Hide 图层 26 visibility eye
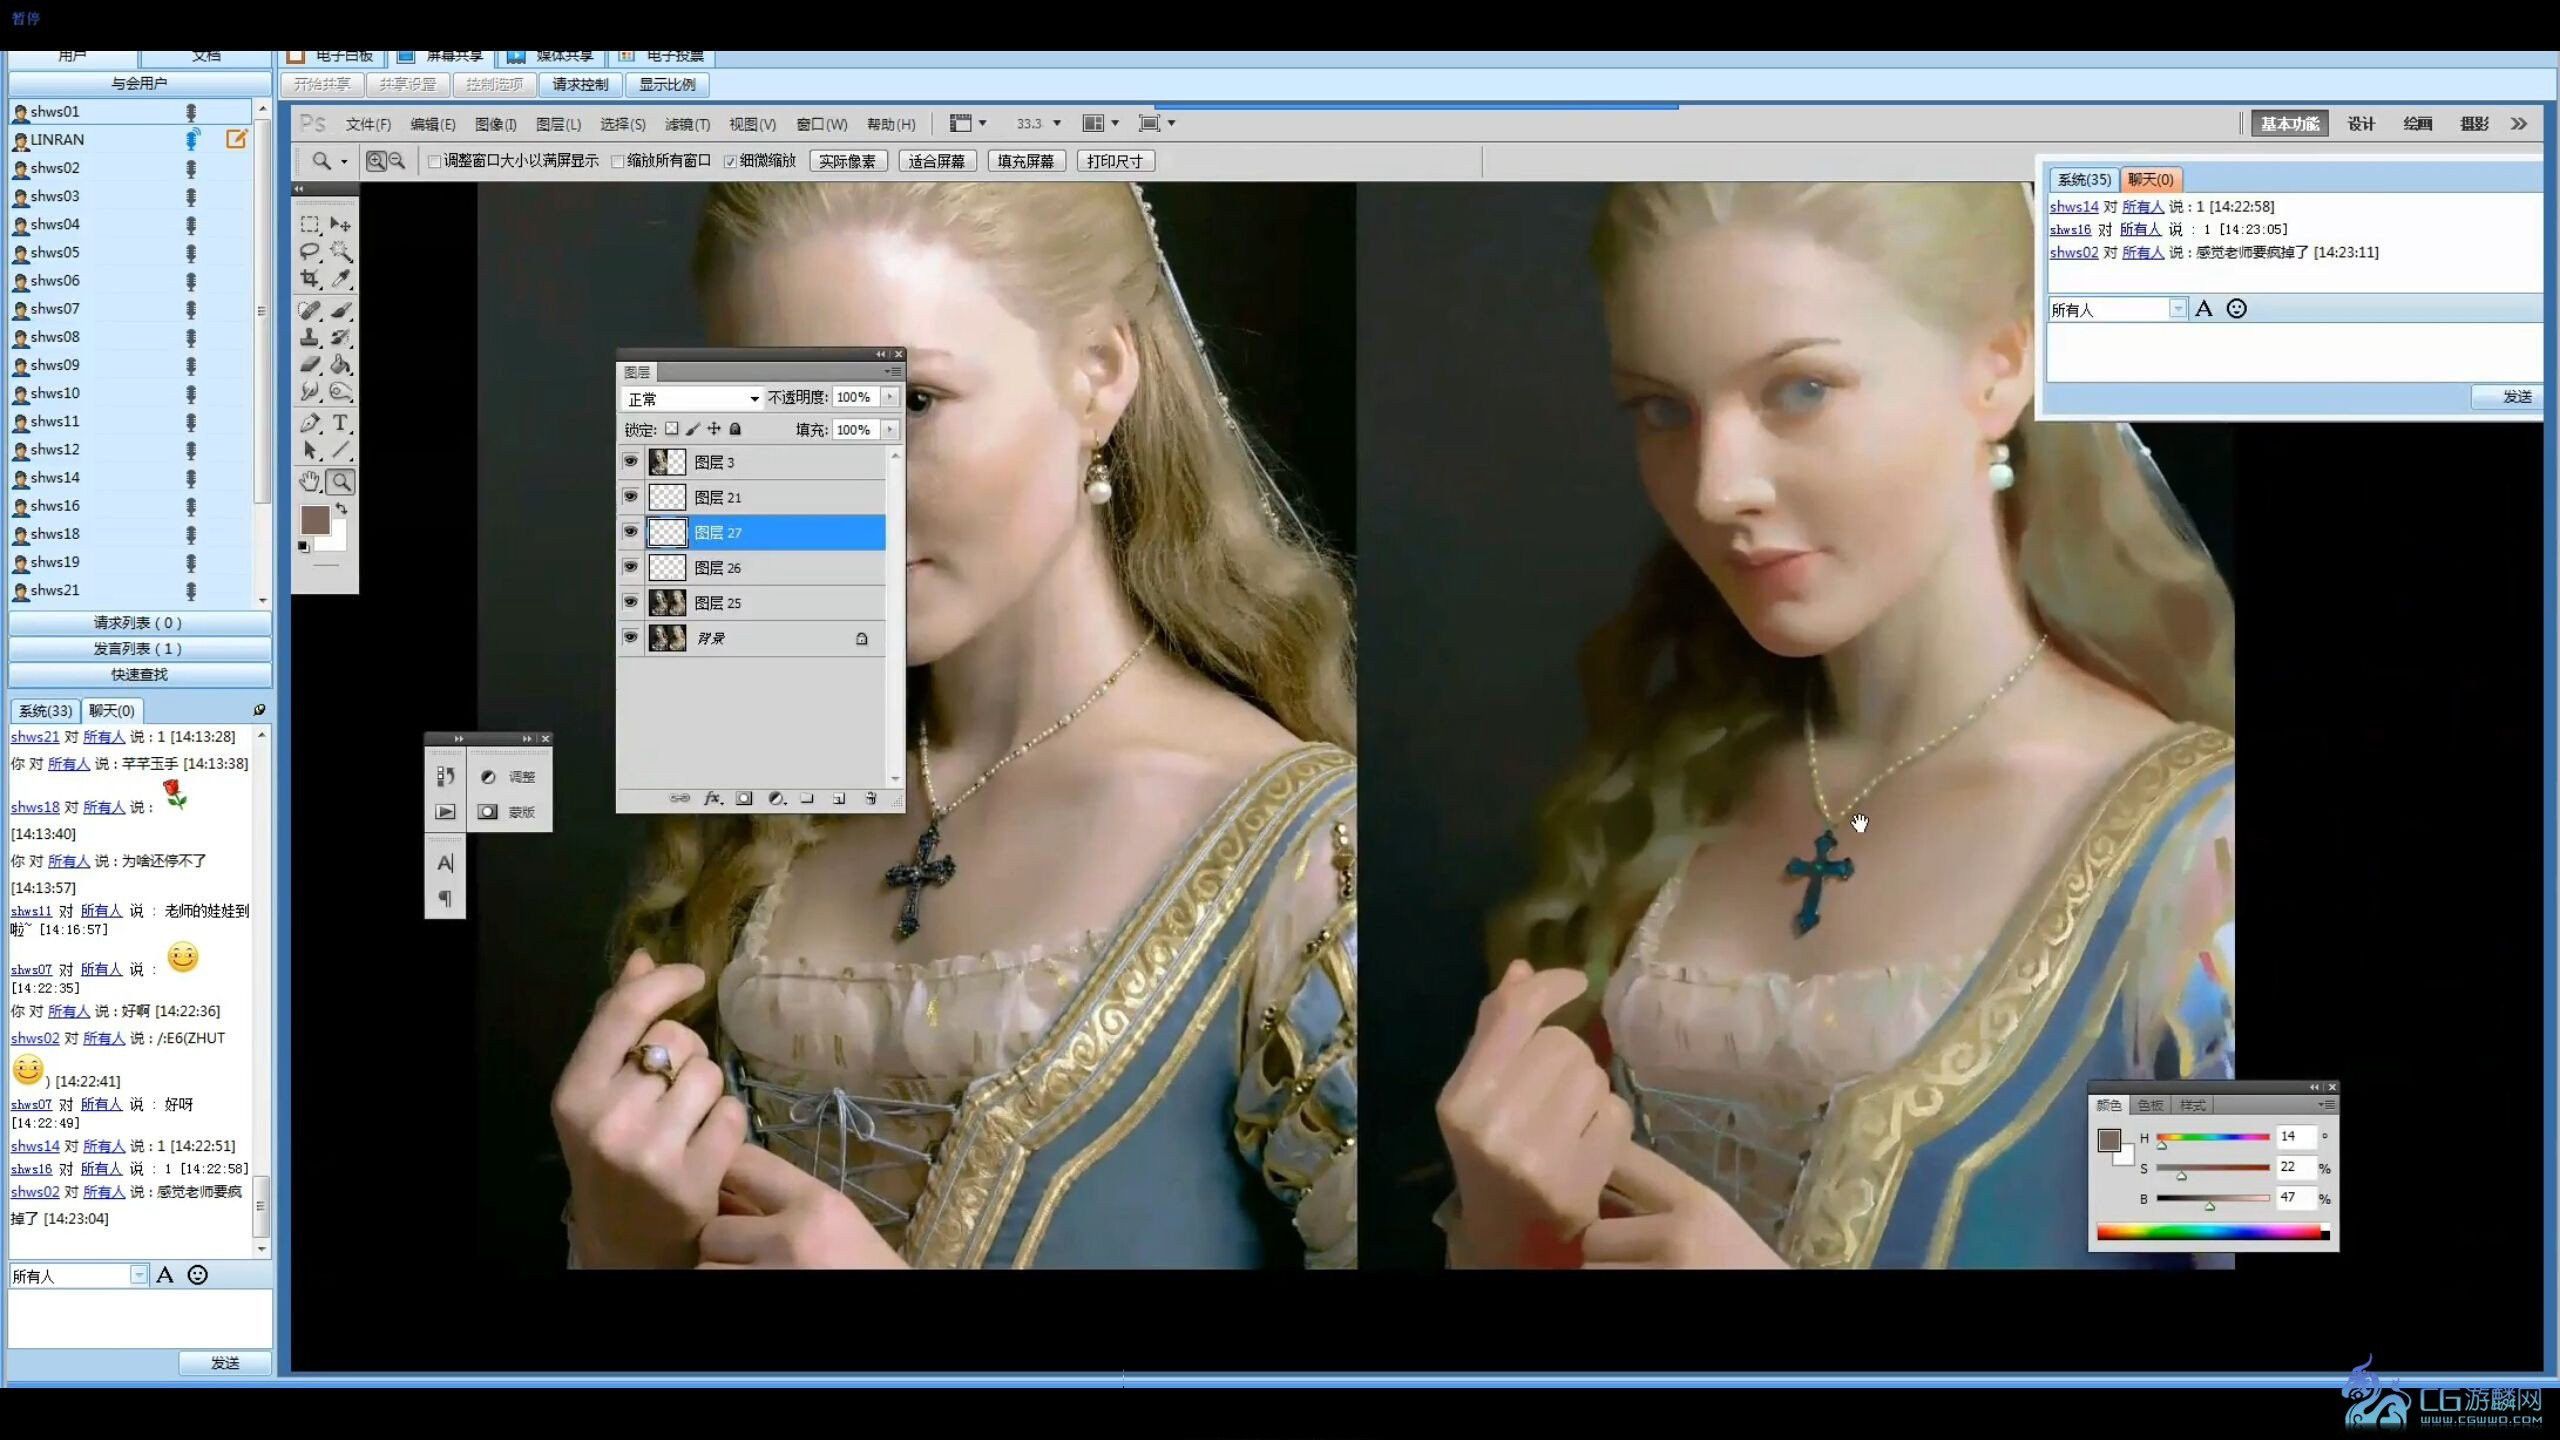The width and height of the screenshot is (2560, 1440). click(x=630, y=566)
